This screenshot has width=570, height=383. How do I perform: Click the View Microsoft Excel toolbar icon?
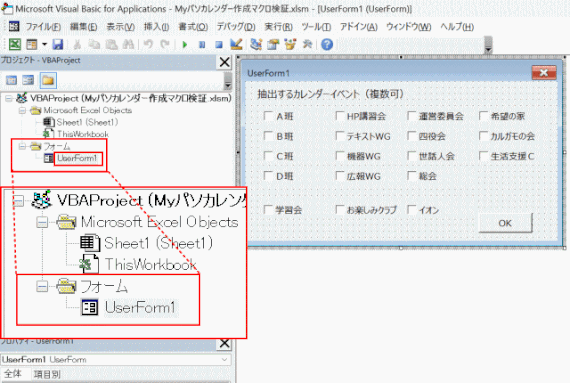click(15, 44)
